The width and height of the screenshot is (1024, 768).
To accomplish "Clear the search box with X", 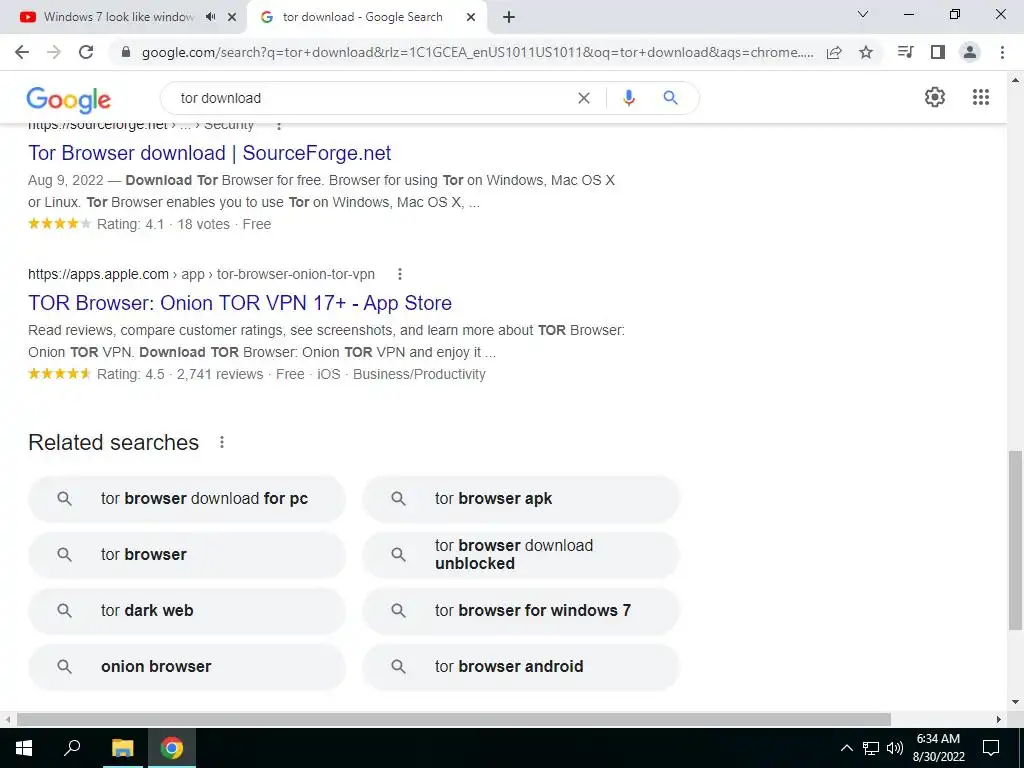I will 584,98.
